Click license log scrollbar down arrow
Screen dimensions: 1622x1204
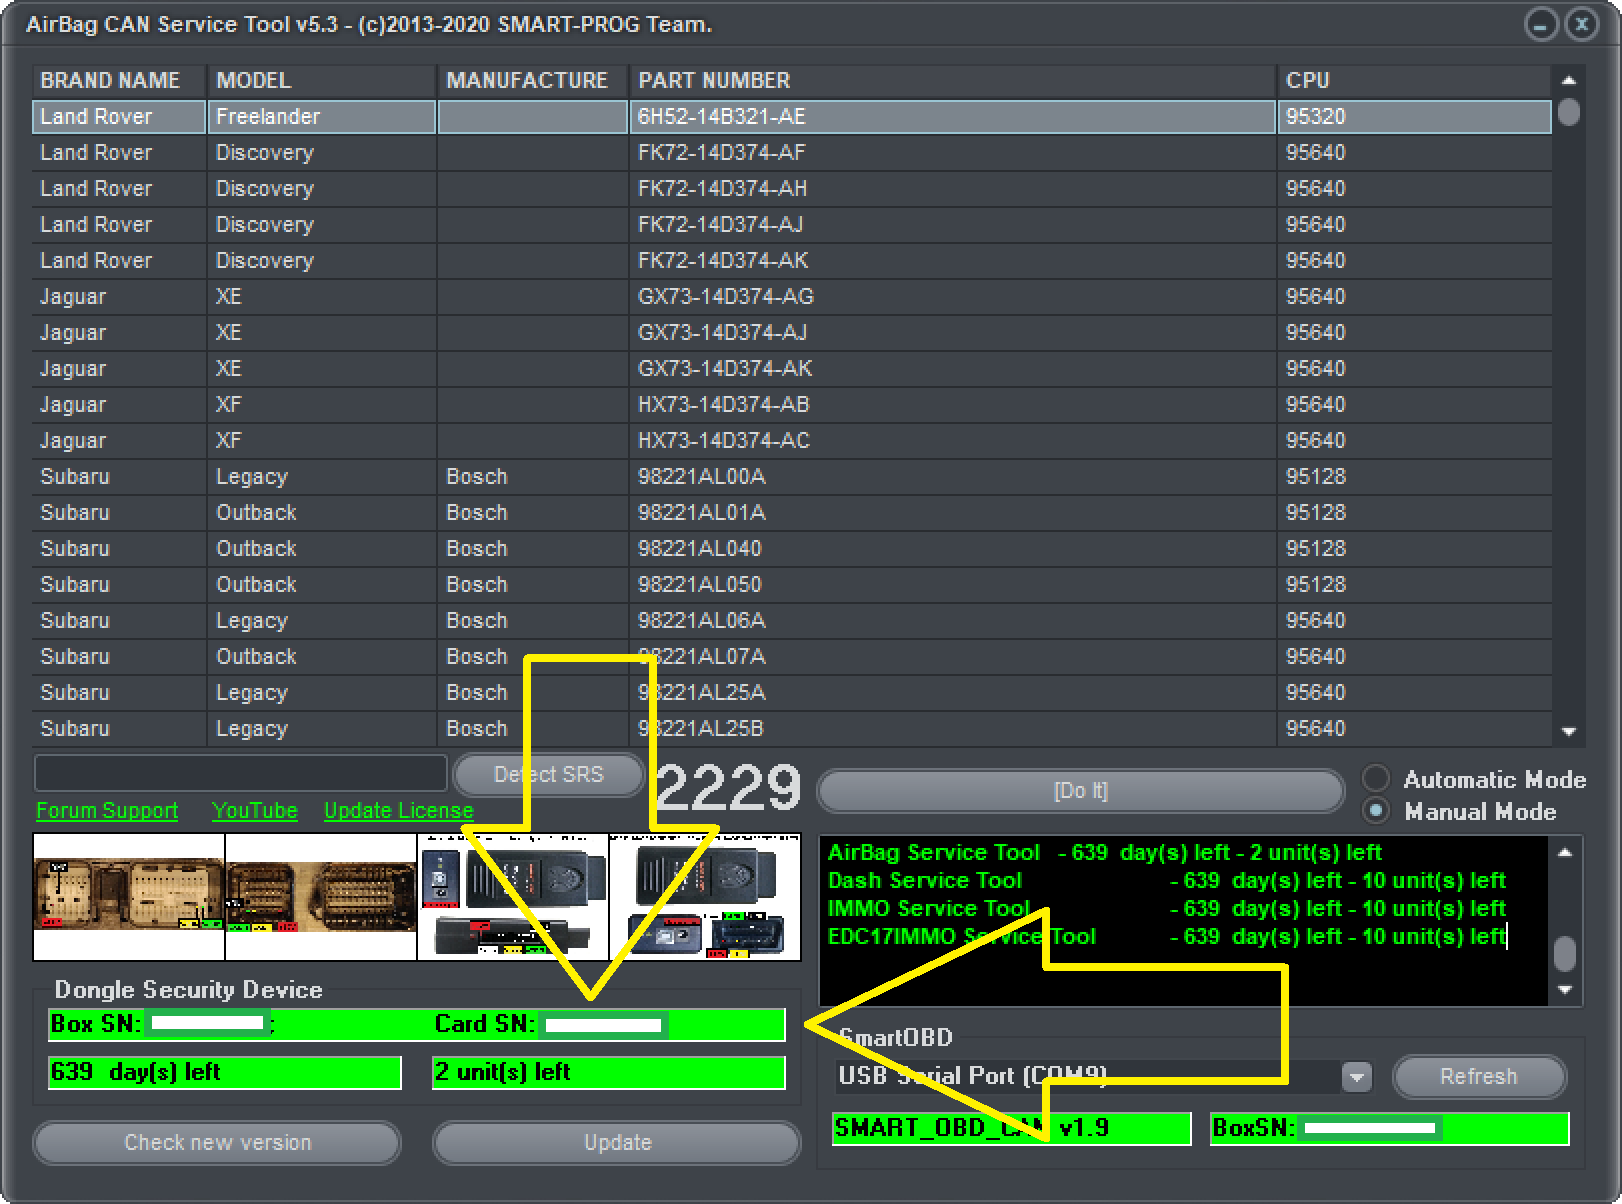pyautogui.click(x=1565, y=990)
